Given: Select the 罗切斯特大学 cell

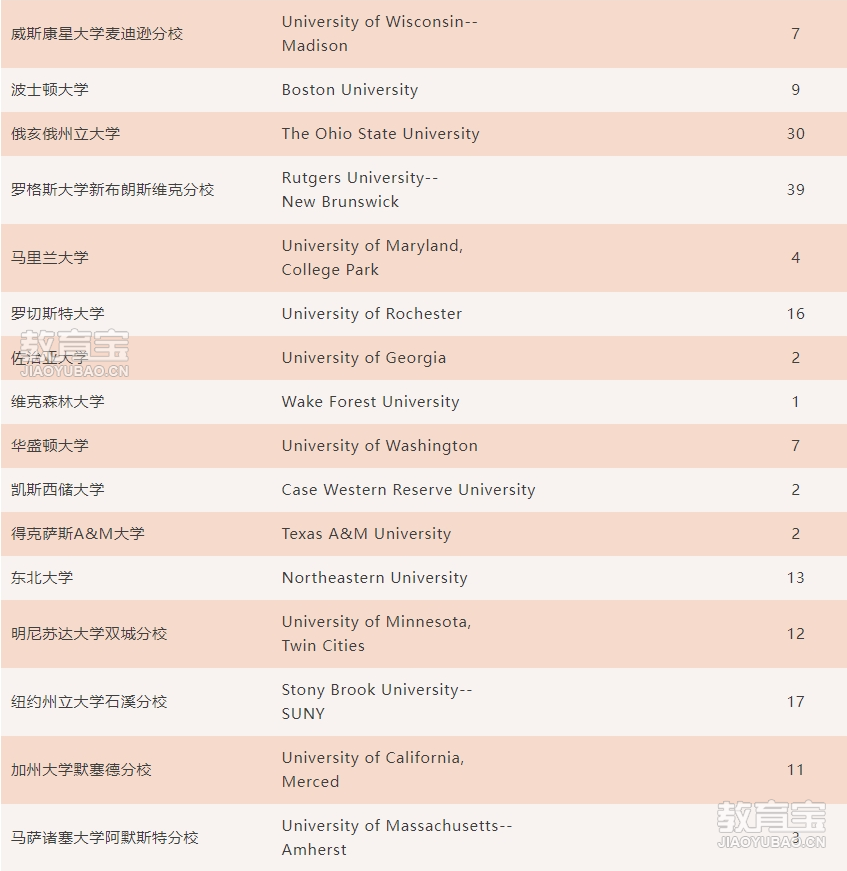Looking at the screenshot, I should point(57,313).
